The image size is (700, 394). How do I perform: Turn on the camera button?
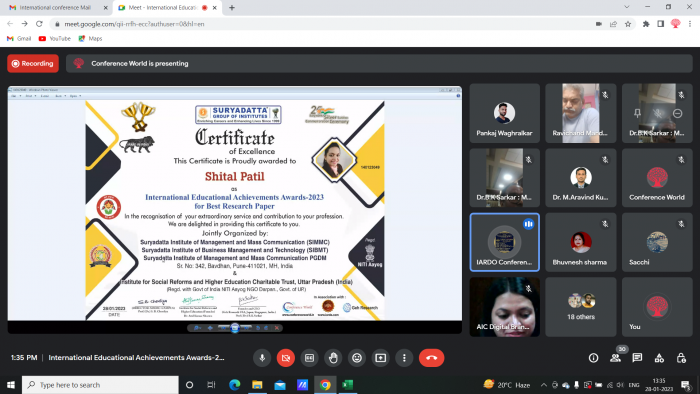click(x=286, y=358)
